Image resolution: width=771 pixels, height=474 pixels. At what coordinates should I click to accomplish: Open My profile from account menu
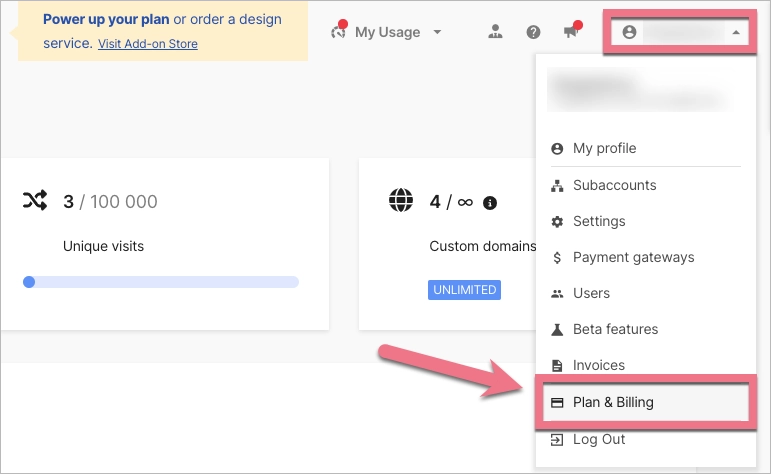pyautogui.click(x=604, y=148)
